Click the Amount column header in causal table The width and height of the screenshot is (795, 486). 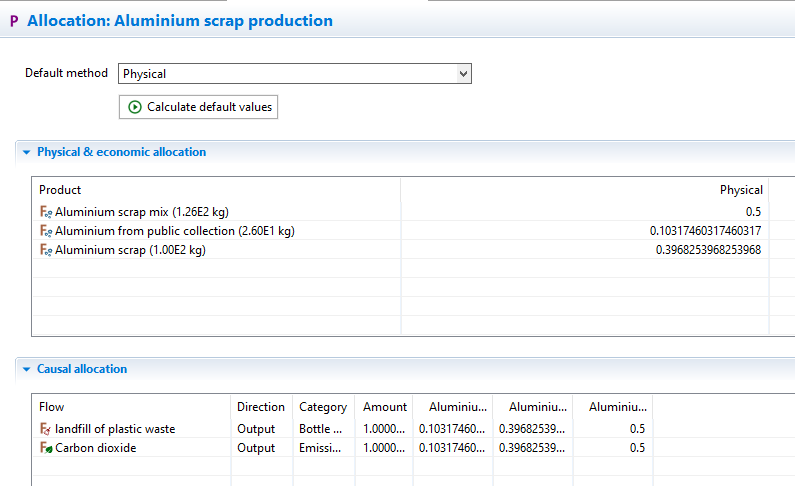[384, 407]
